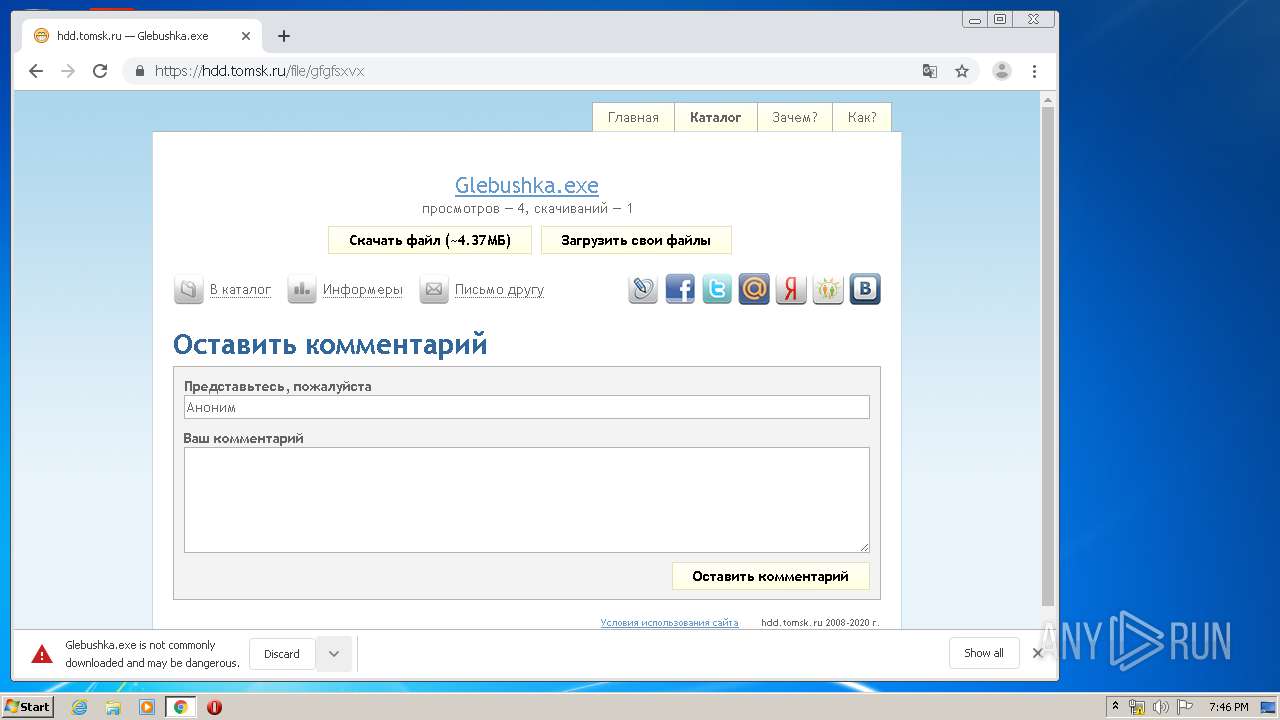Reload the current page

[100, 71]
